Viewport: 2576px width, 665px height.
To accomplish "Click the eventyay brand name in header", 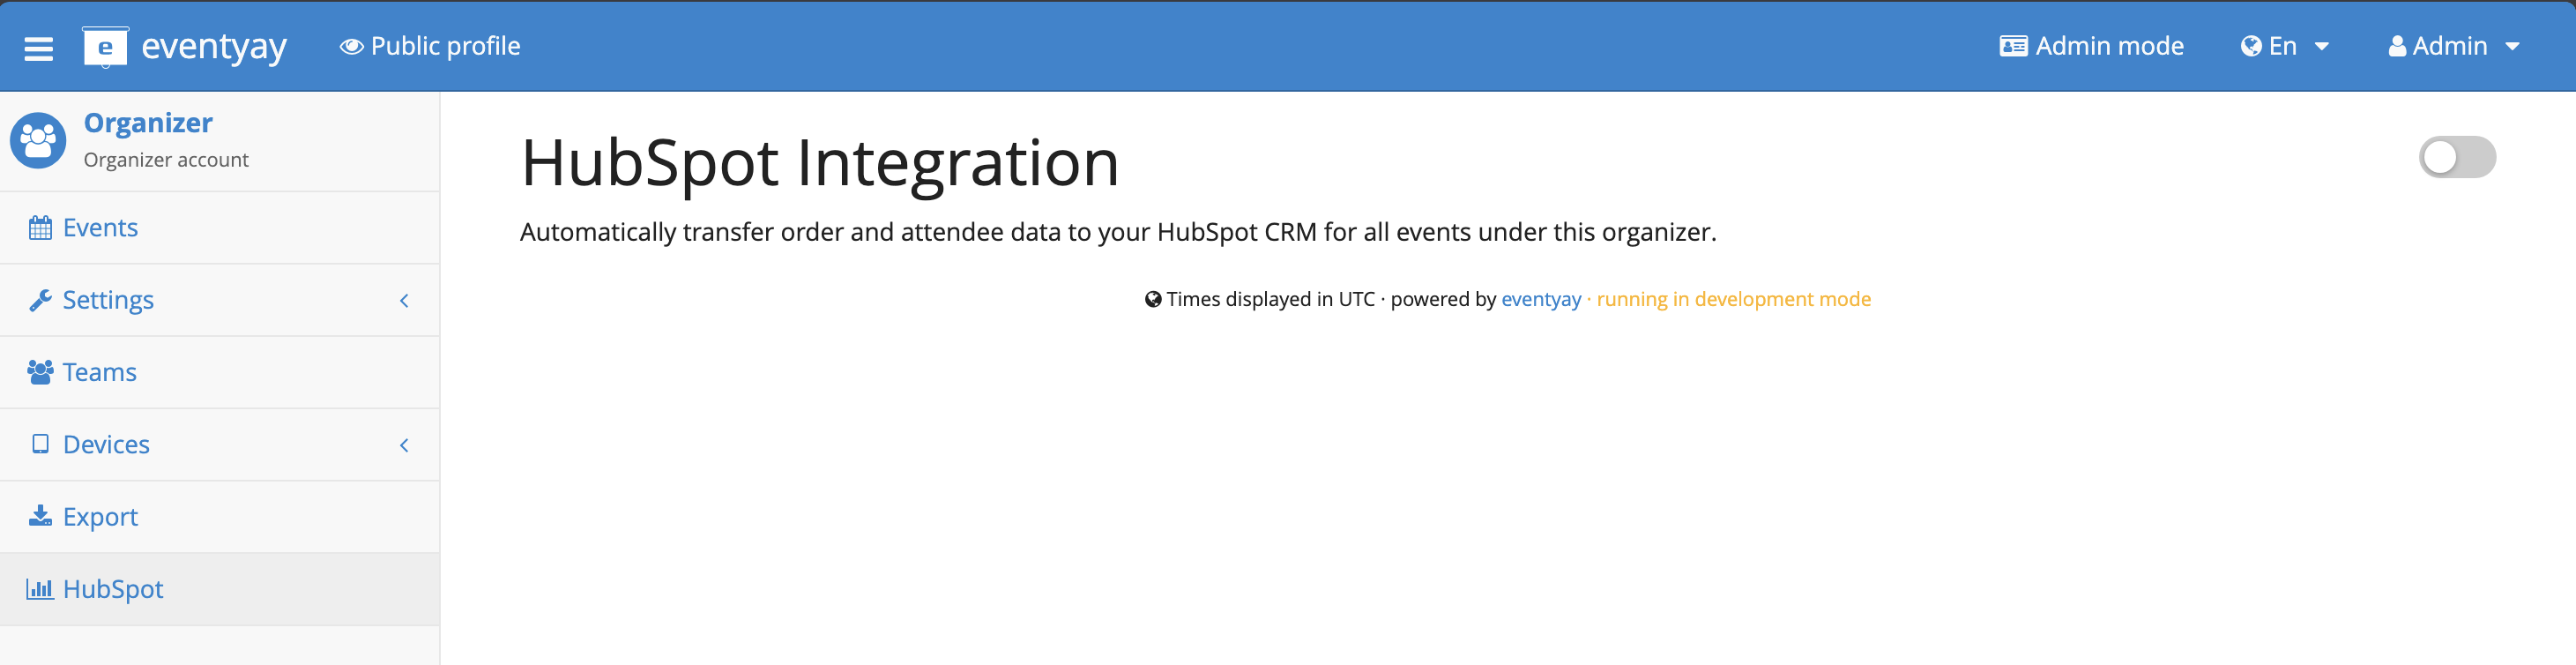I will (214, 47).
